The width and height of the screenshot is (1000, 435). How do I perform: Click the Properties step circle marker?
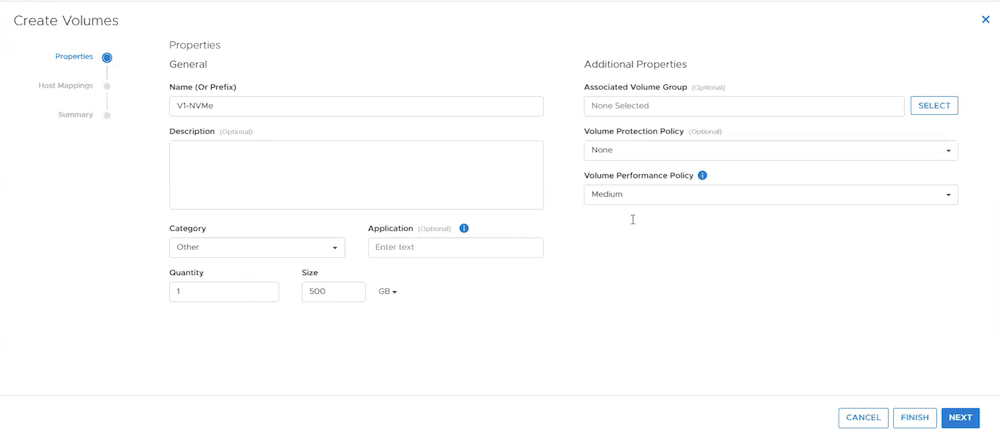coord(107,57)
